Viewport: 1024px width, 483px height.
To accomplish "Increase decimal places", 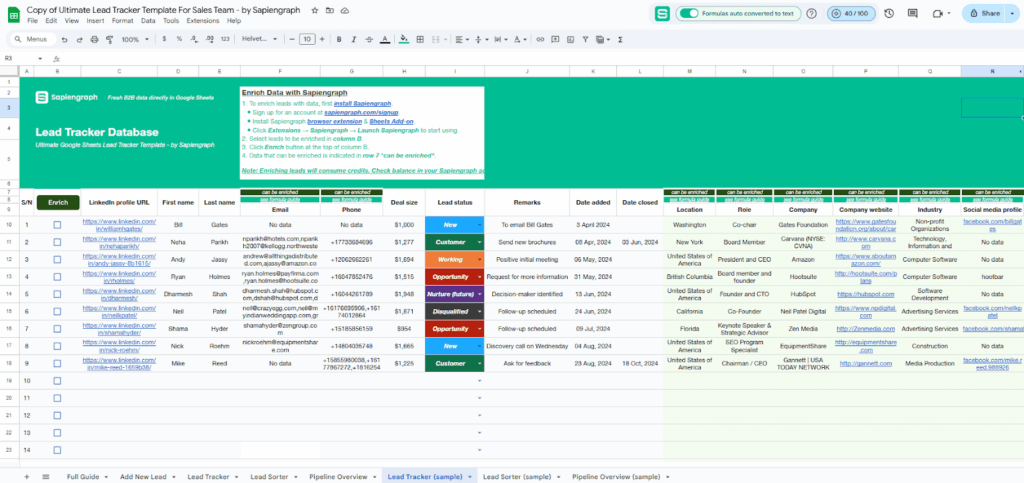I will [210, 39].
